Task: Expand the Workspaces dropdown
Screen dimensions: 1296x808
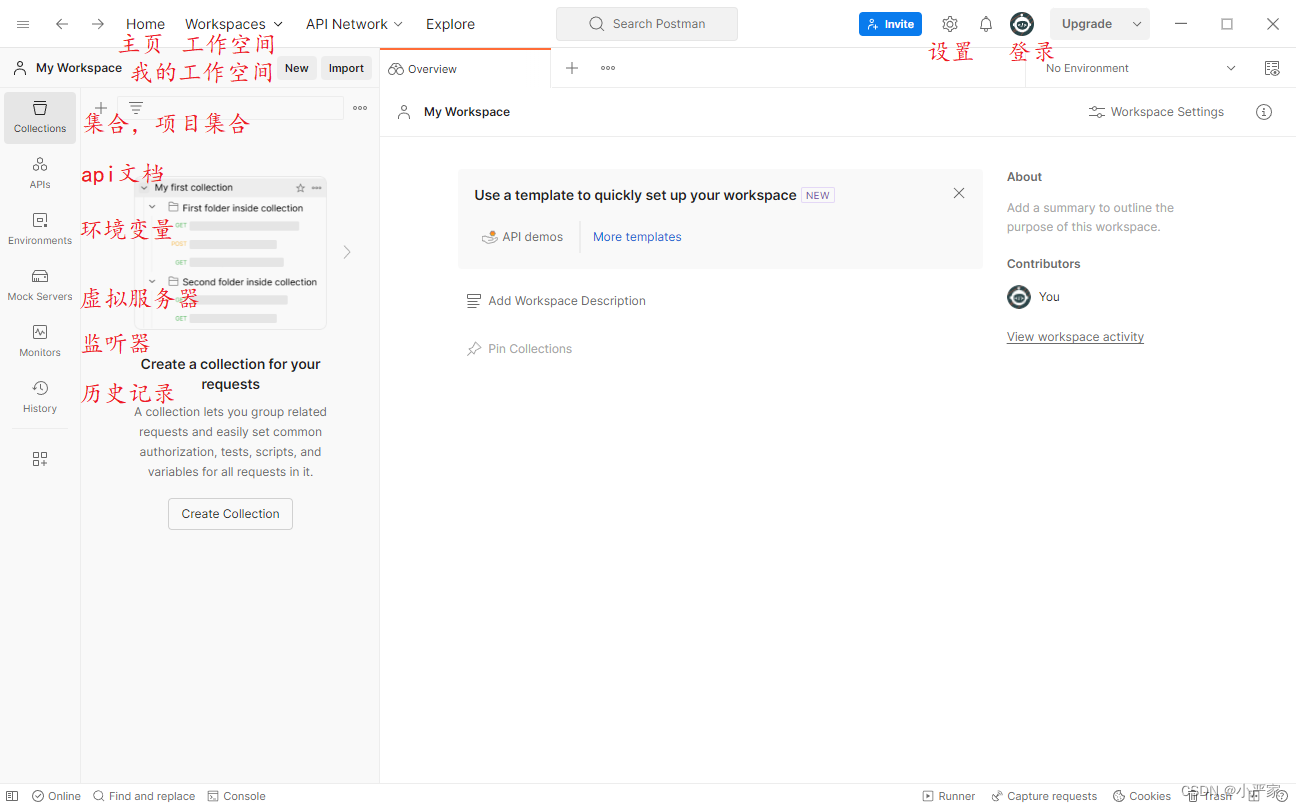Action: [x=234, y=24]
